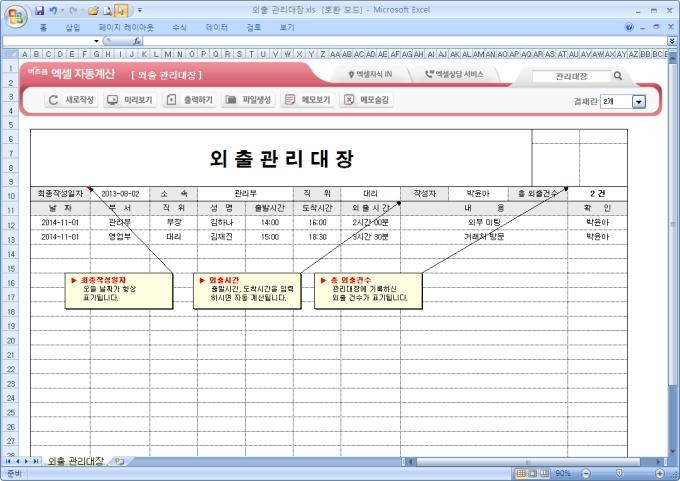
Task: Switch to Page Break Preview in the status bar
Action: [x=544, y=473]
